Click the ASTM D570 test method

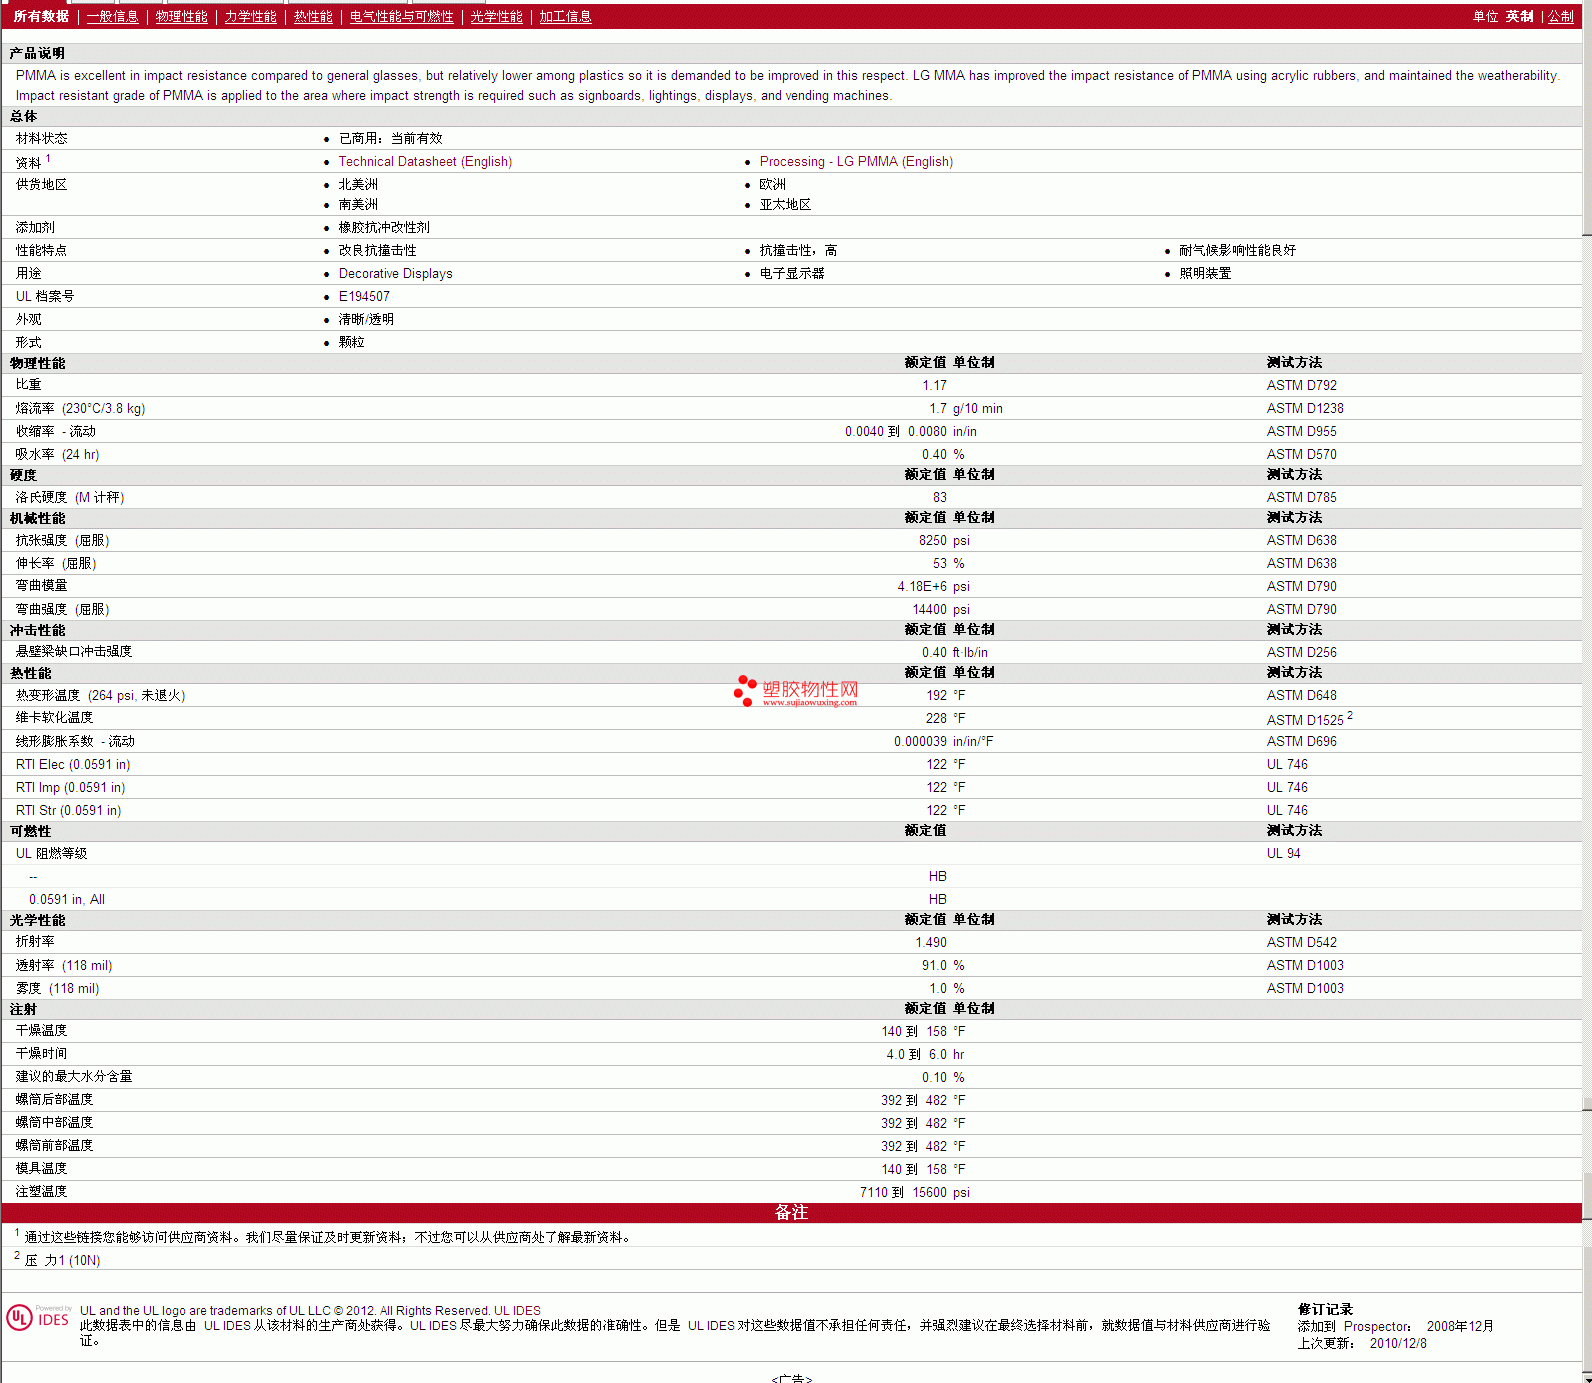1301,455
